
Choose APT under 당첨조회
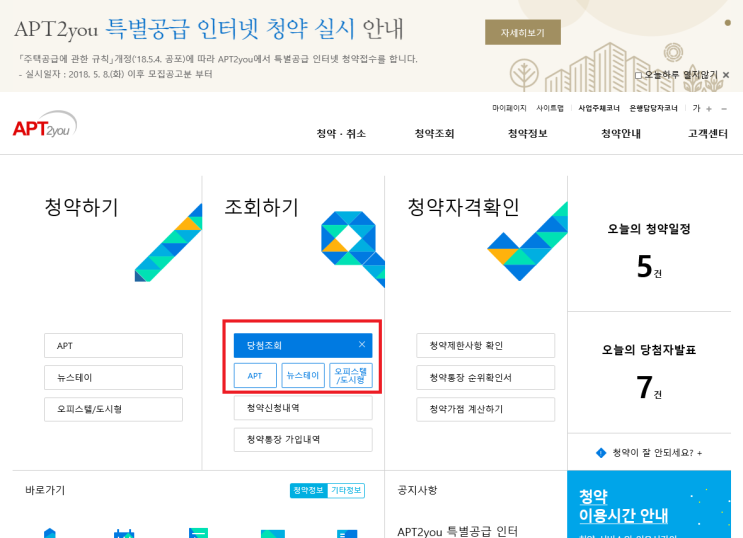(x=255, y=375)
